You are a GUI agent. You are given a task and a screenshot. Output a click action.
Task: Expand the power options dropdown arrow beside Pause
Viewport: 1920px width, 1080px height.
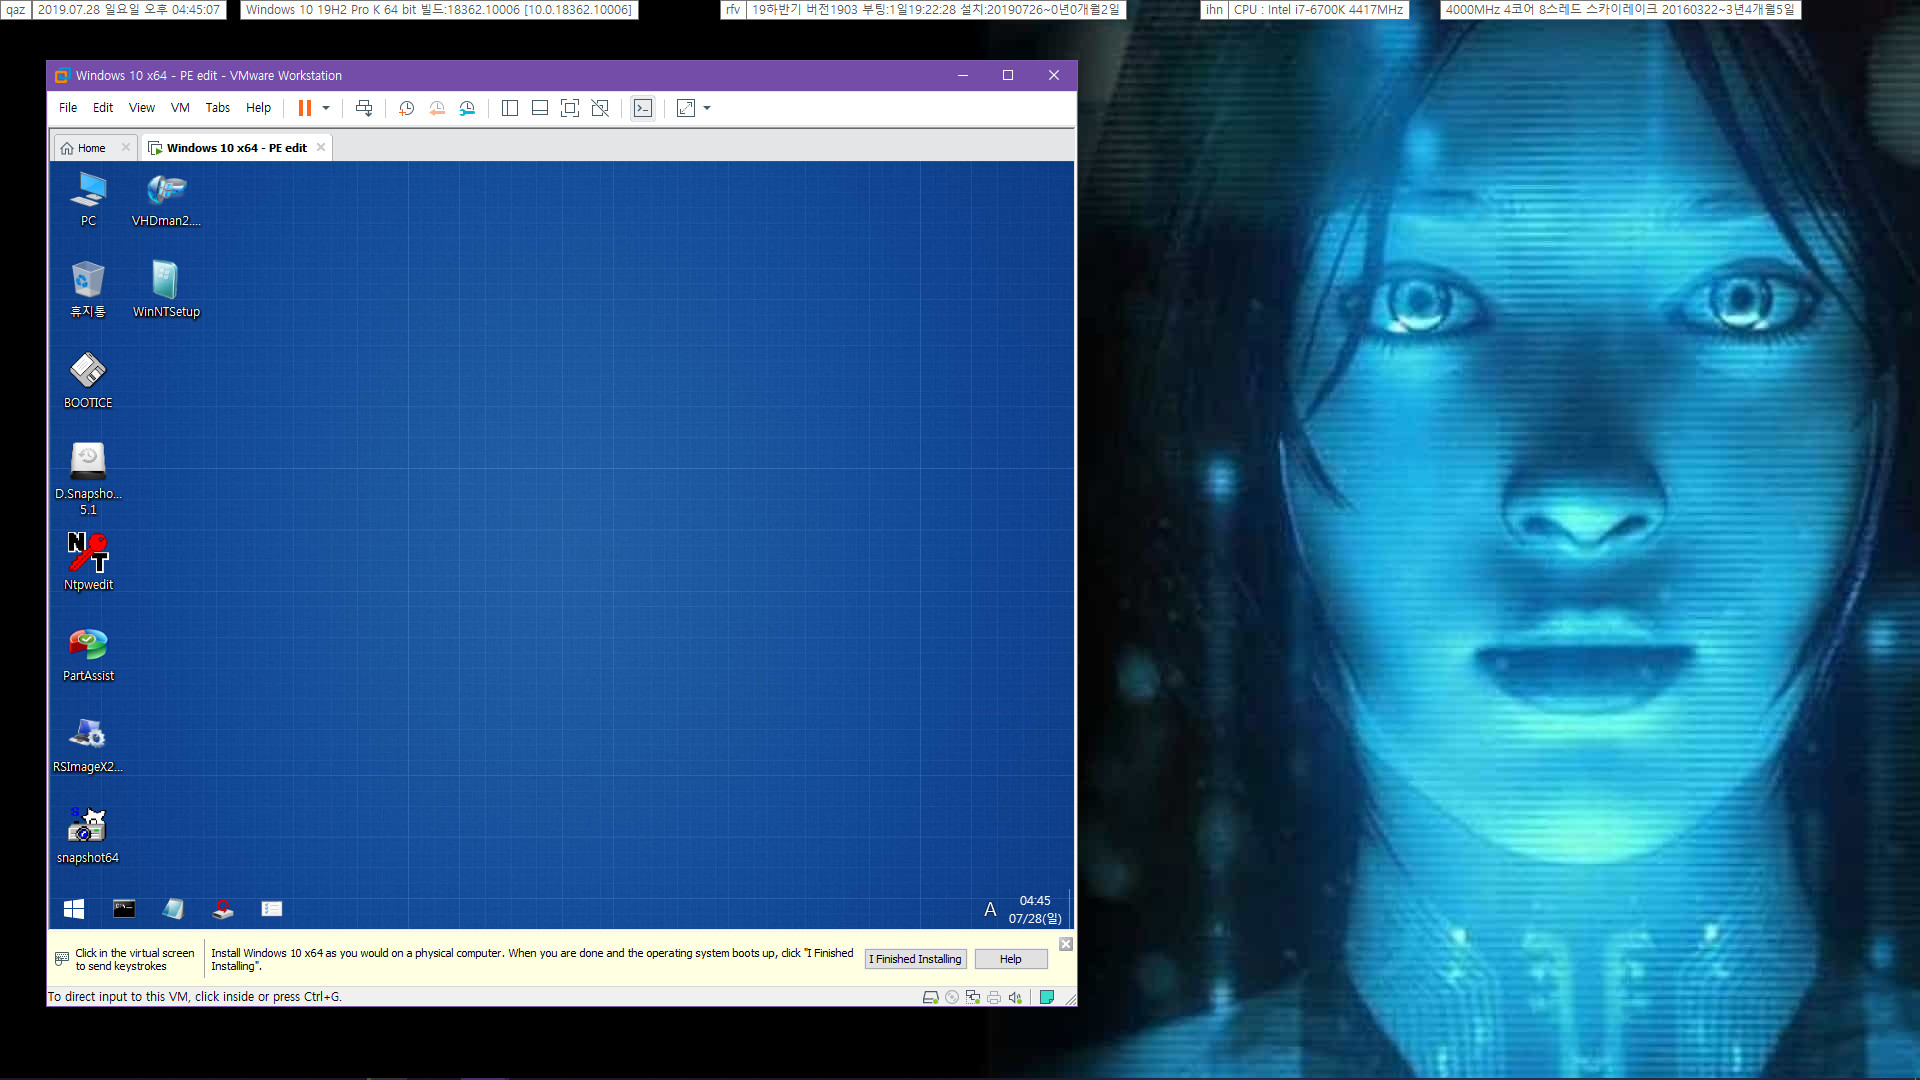point(326,108)
